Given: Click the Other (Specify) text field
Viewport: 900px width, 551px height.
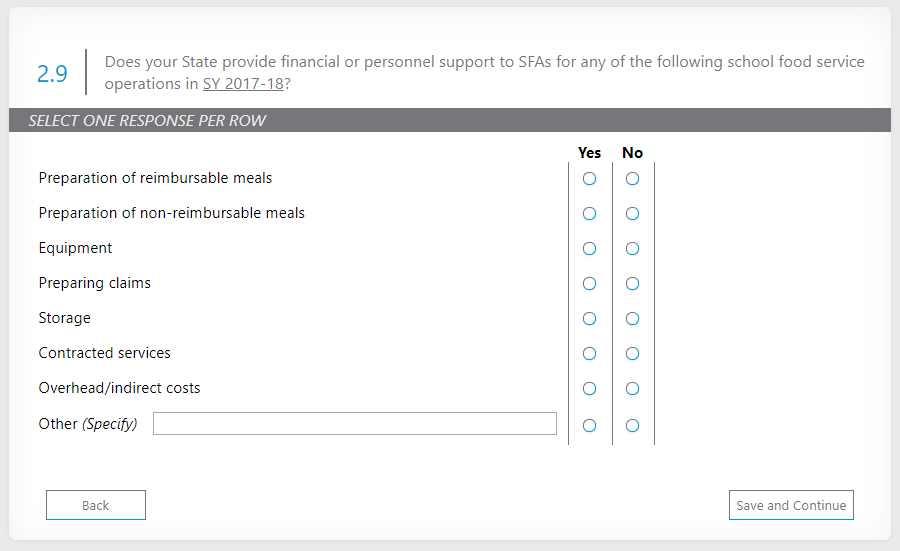Looking at the screenshot, I should click(354, 424).
